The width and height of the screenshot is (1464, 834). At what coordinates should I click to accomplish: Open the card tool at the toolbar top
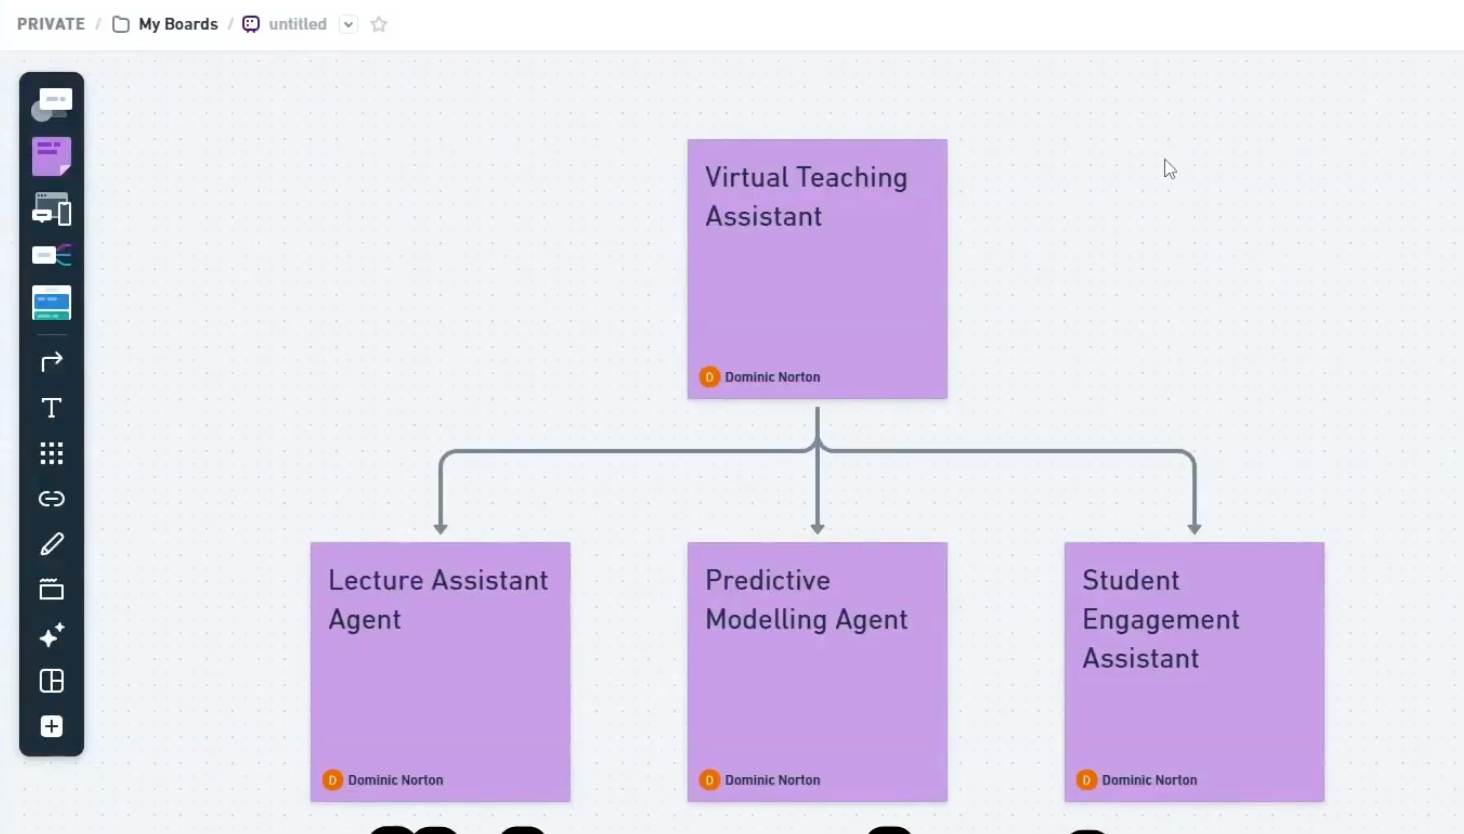tap(51, 100)
